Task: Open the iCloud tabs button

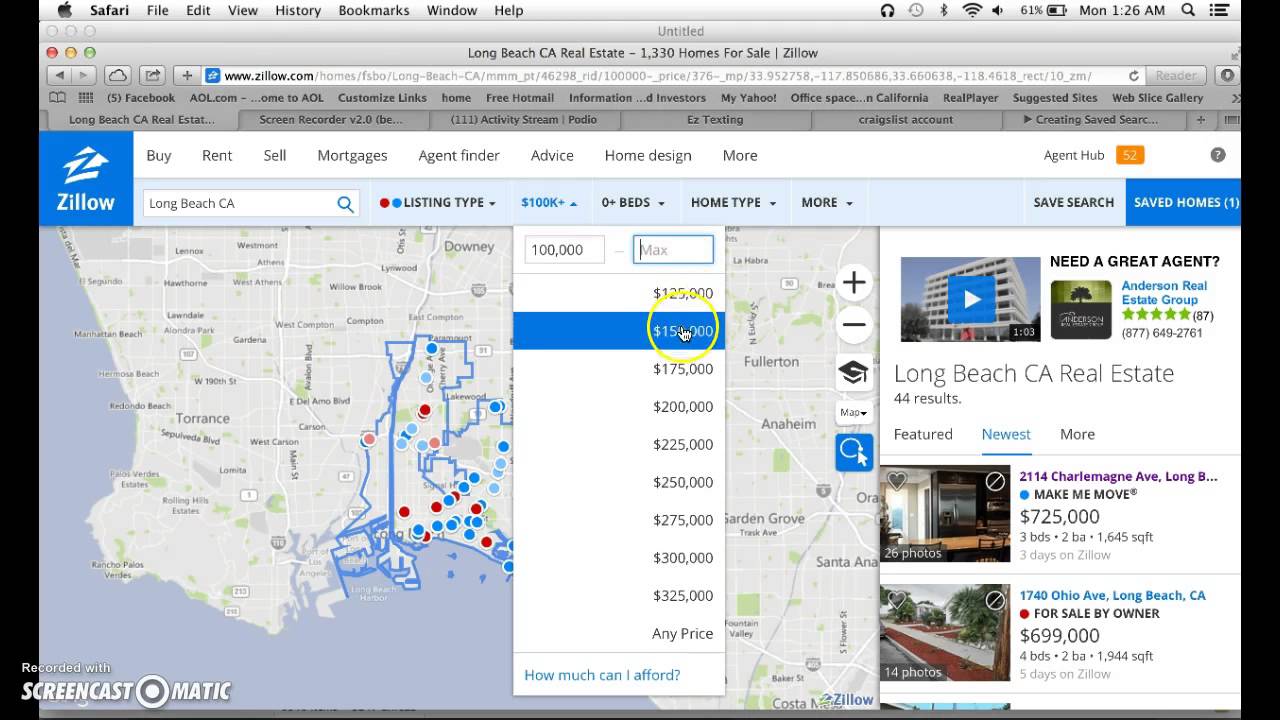Action: (x=118, y=75)
